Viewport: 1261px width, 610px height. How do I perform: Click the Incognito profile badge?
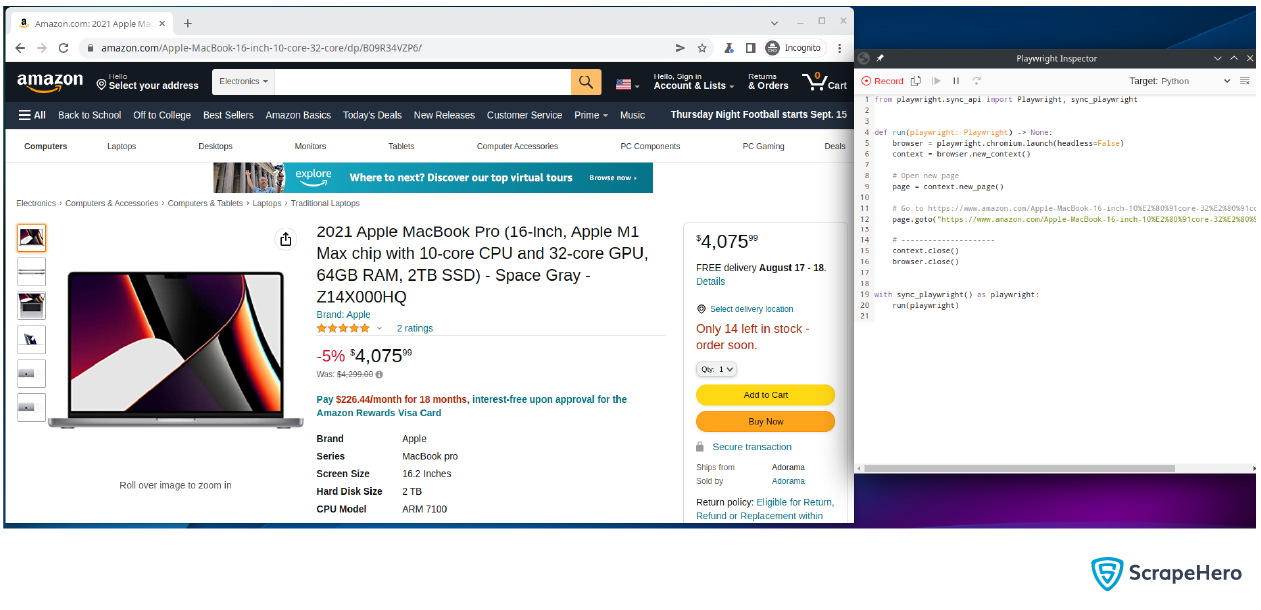tap(794, 48)
